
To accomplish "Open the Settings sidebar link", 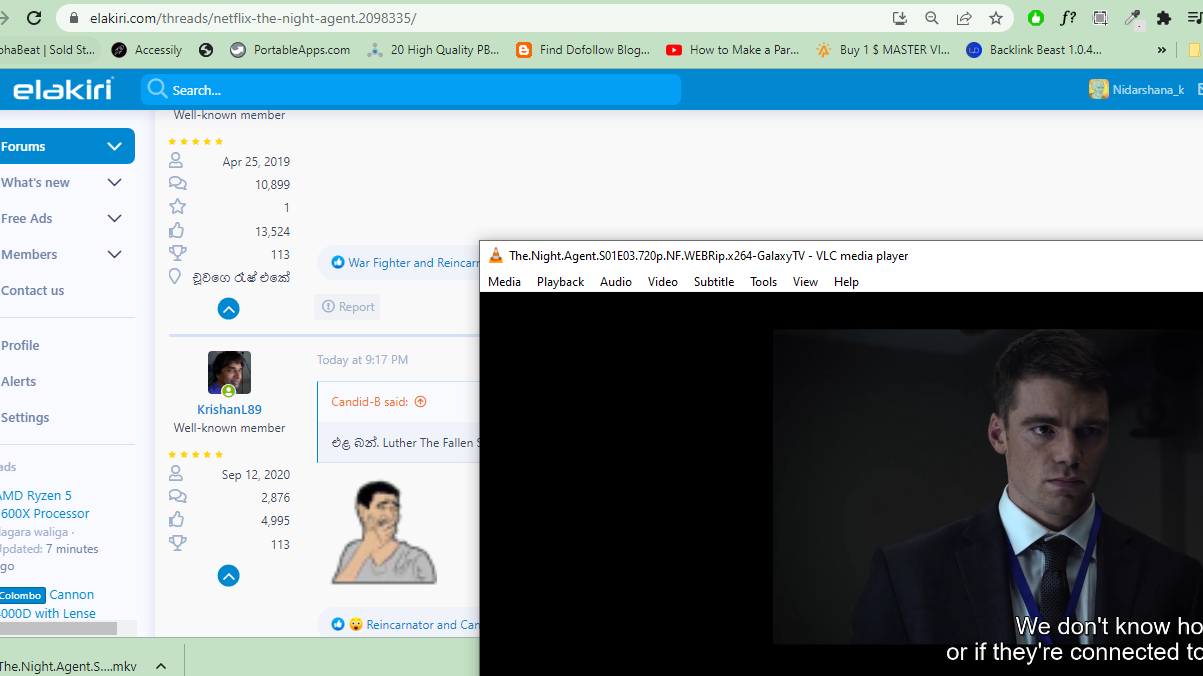I will (25, 417).
